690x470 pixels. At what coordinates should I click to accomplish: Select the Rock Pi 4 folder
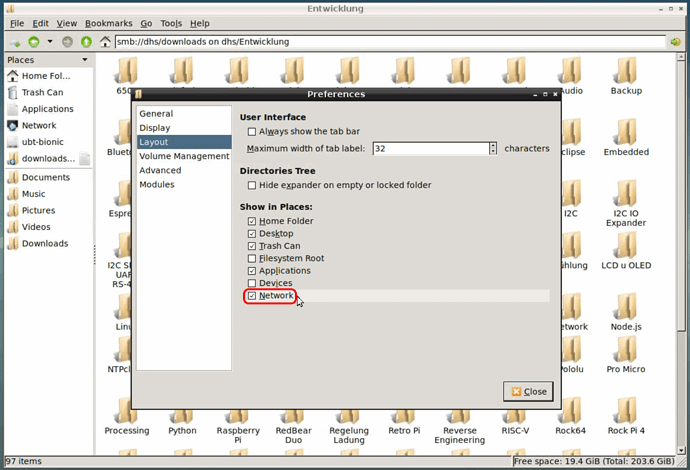point(626,416)
